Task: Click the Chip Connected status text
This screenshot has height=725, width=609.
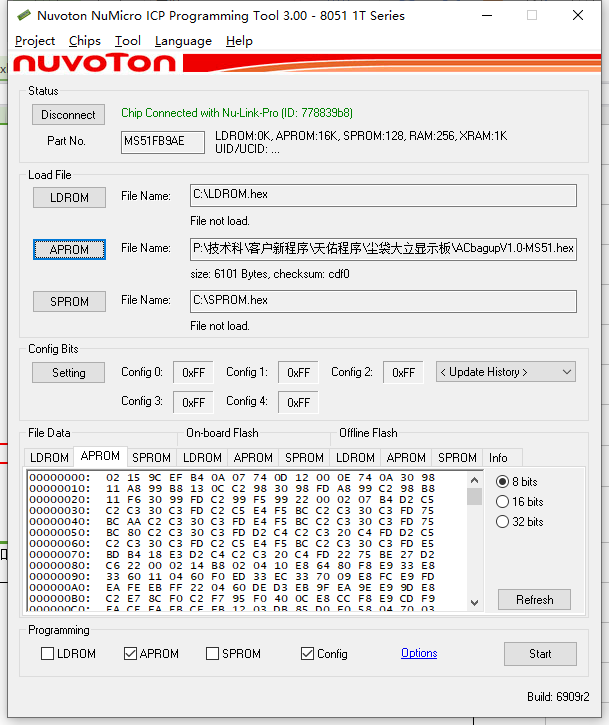Action: tap(237, 113)
